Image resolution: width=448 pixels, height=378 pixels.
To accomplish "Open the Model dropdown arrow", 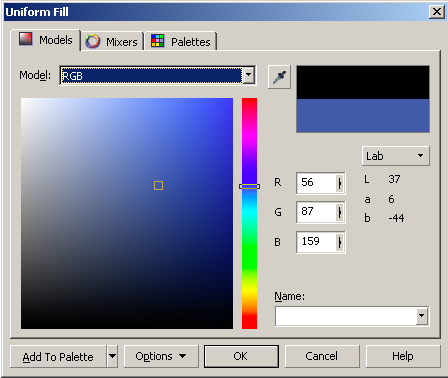I will pyautogui.click(x=249, y=75).
